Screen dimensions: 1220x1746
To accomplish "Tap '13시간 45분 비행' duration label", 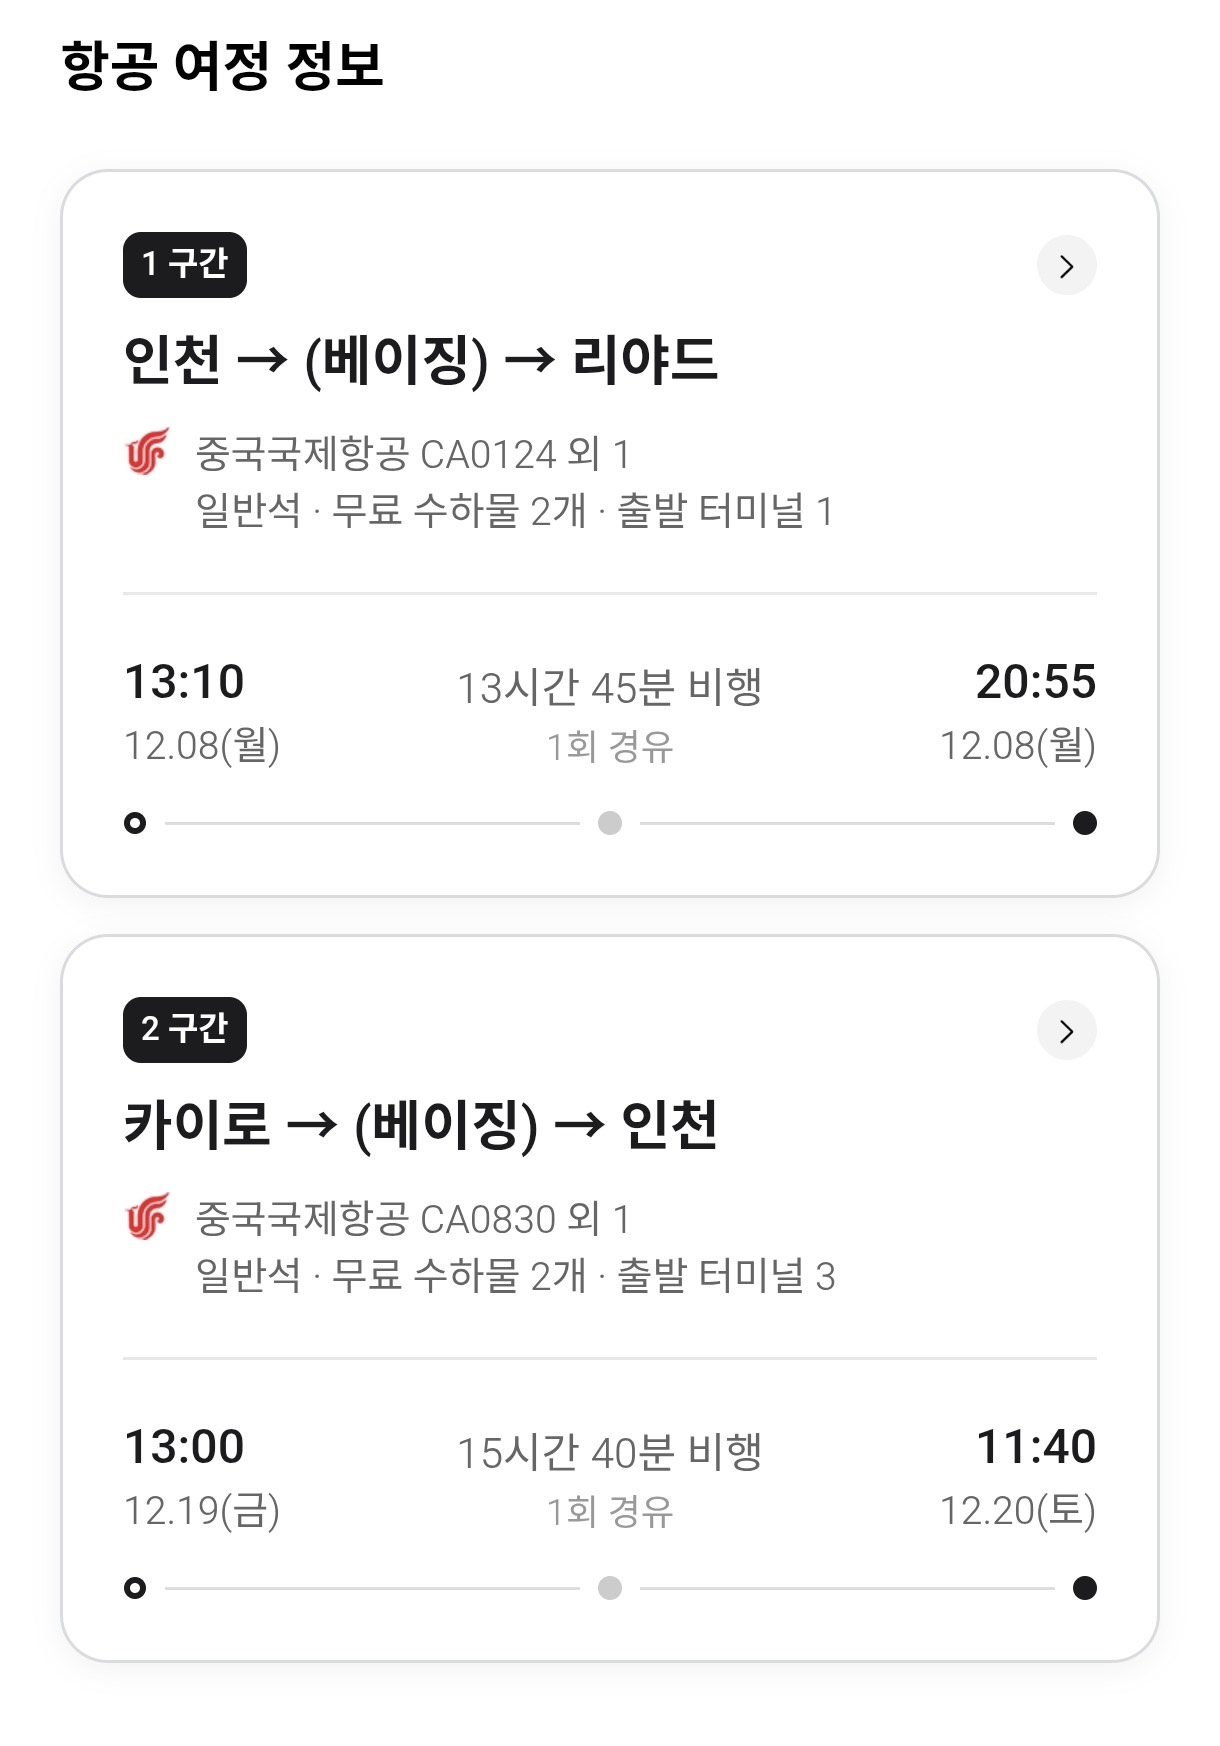I will [610, 688].
